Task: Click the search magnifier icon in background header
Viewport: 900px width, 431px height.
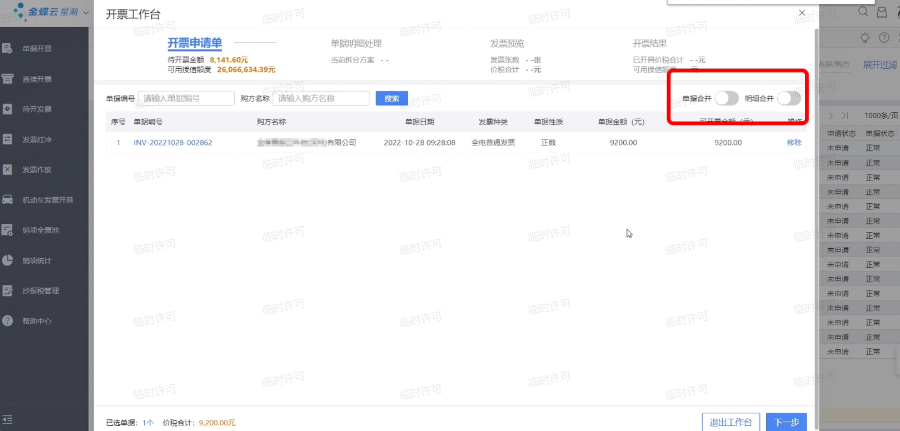Action: 863,11
